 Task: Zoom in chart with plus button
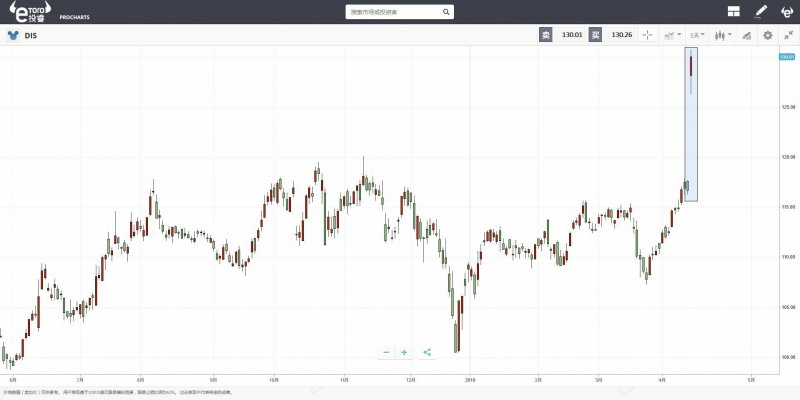[404, 352]
